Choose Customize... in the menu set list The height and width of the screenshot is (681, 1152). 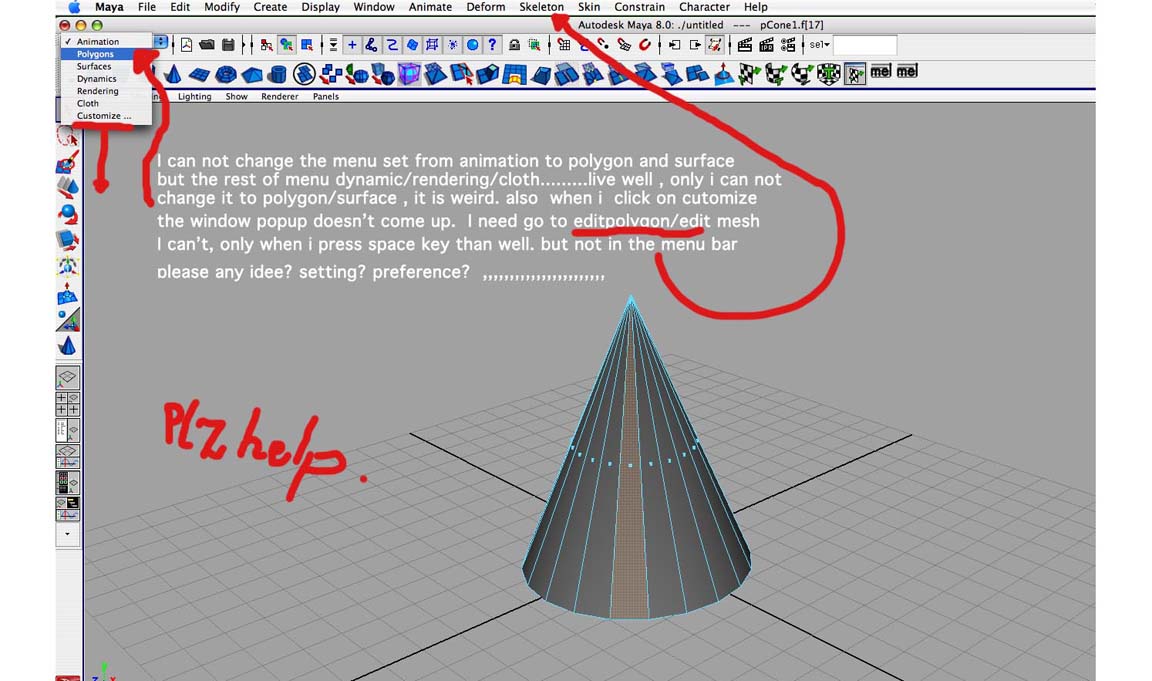coord(104,116)
